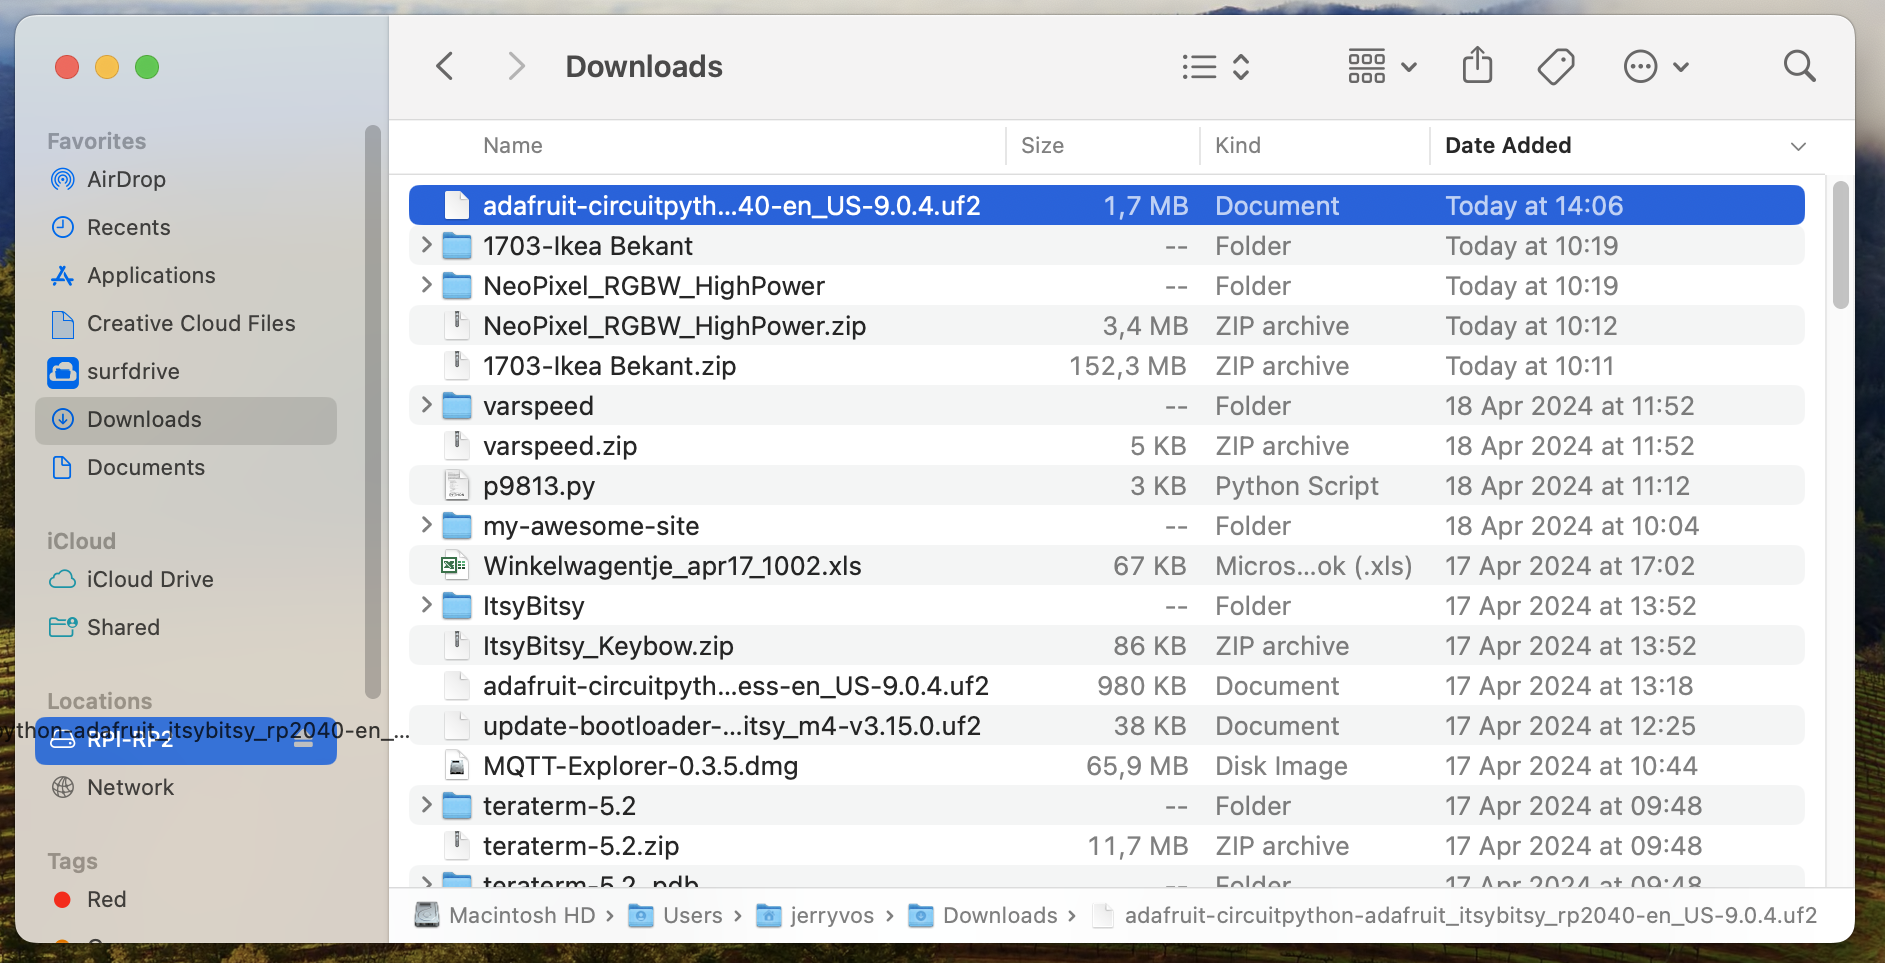Open the Edit Tags toolbar icon
Image resolution: width=1885 pixels, height=963 pixels.
[x=1555, y=67]
